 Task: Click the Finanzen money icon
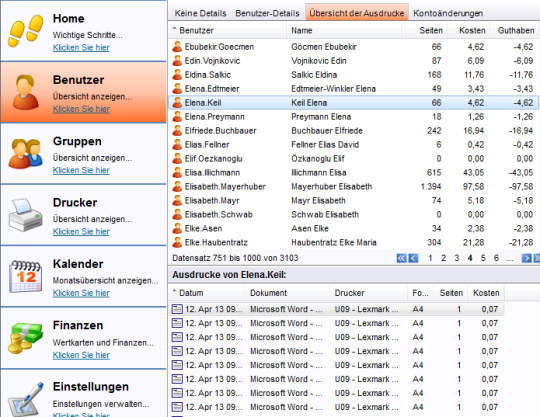click(26, 338)
